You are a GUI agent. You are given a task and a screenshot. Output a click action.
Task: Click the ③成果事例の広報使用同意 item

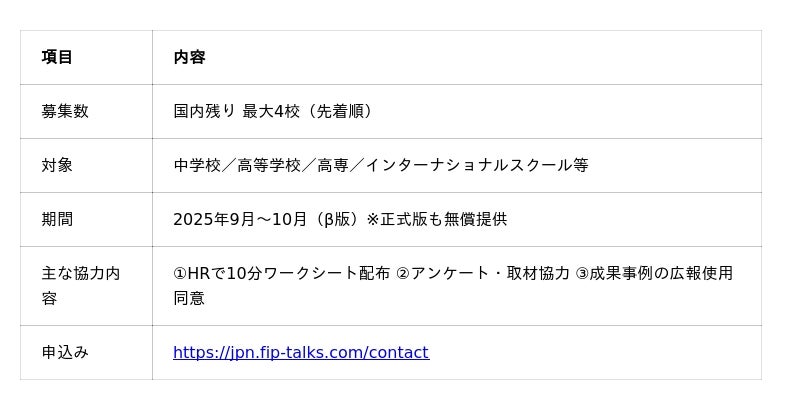[x=654, y=273]
